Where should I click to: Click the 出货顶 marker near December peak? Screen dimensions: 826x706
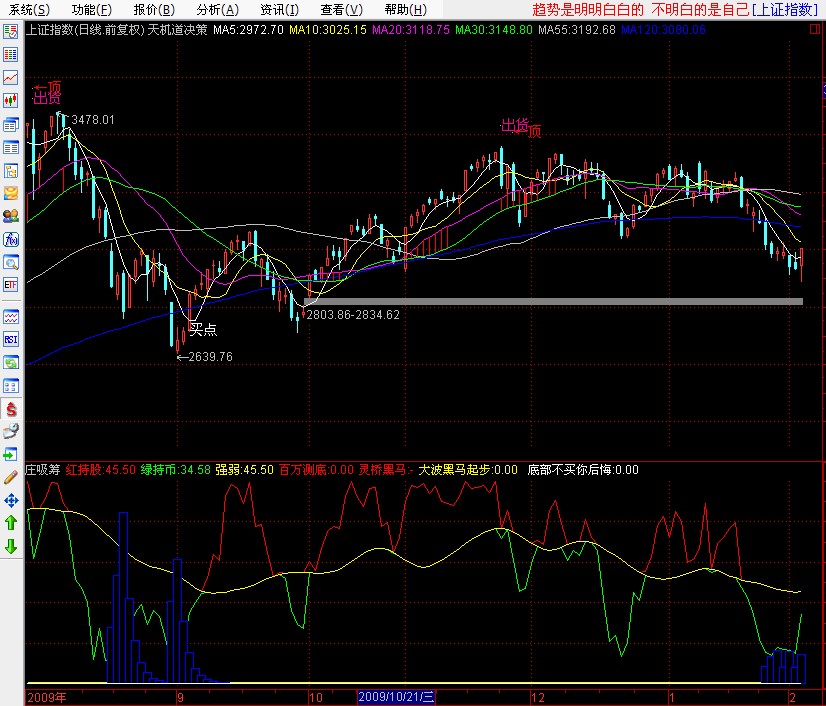[x=520, y=128]
